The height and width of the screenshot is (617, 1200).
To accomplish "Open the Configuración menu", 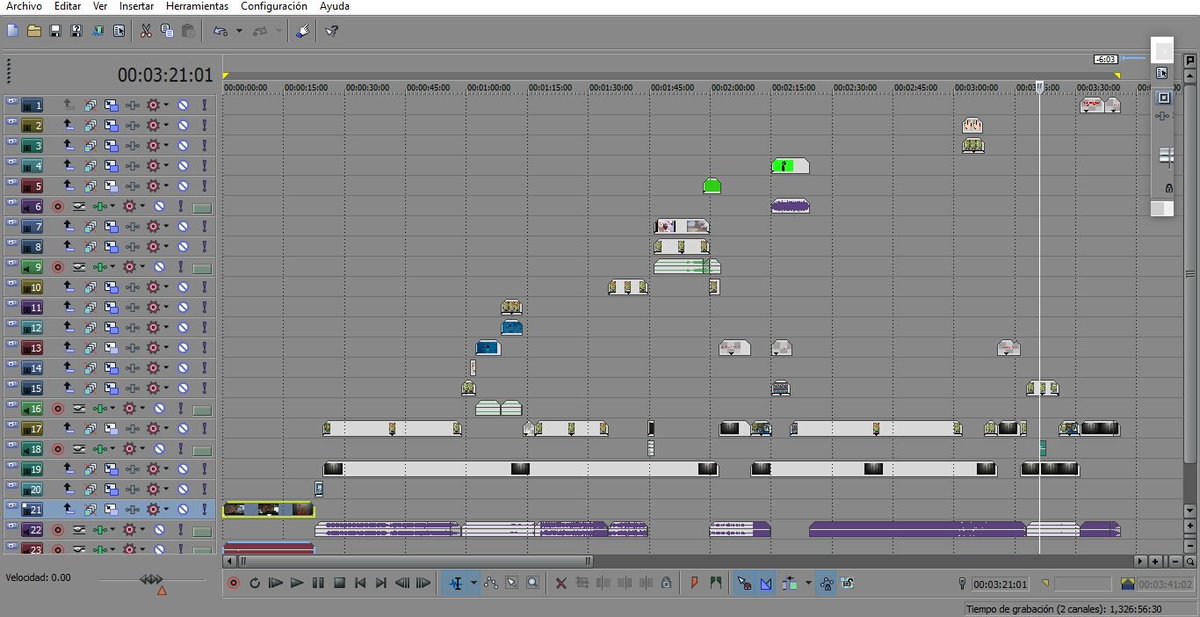I will [273, 6].
